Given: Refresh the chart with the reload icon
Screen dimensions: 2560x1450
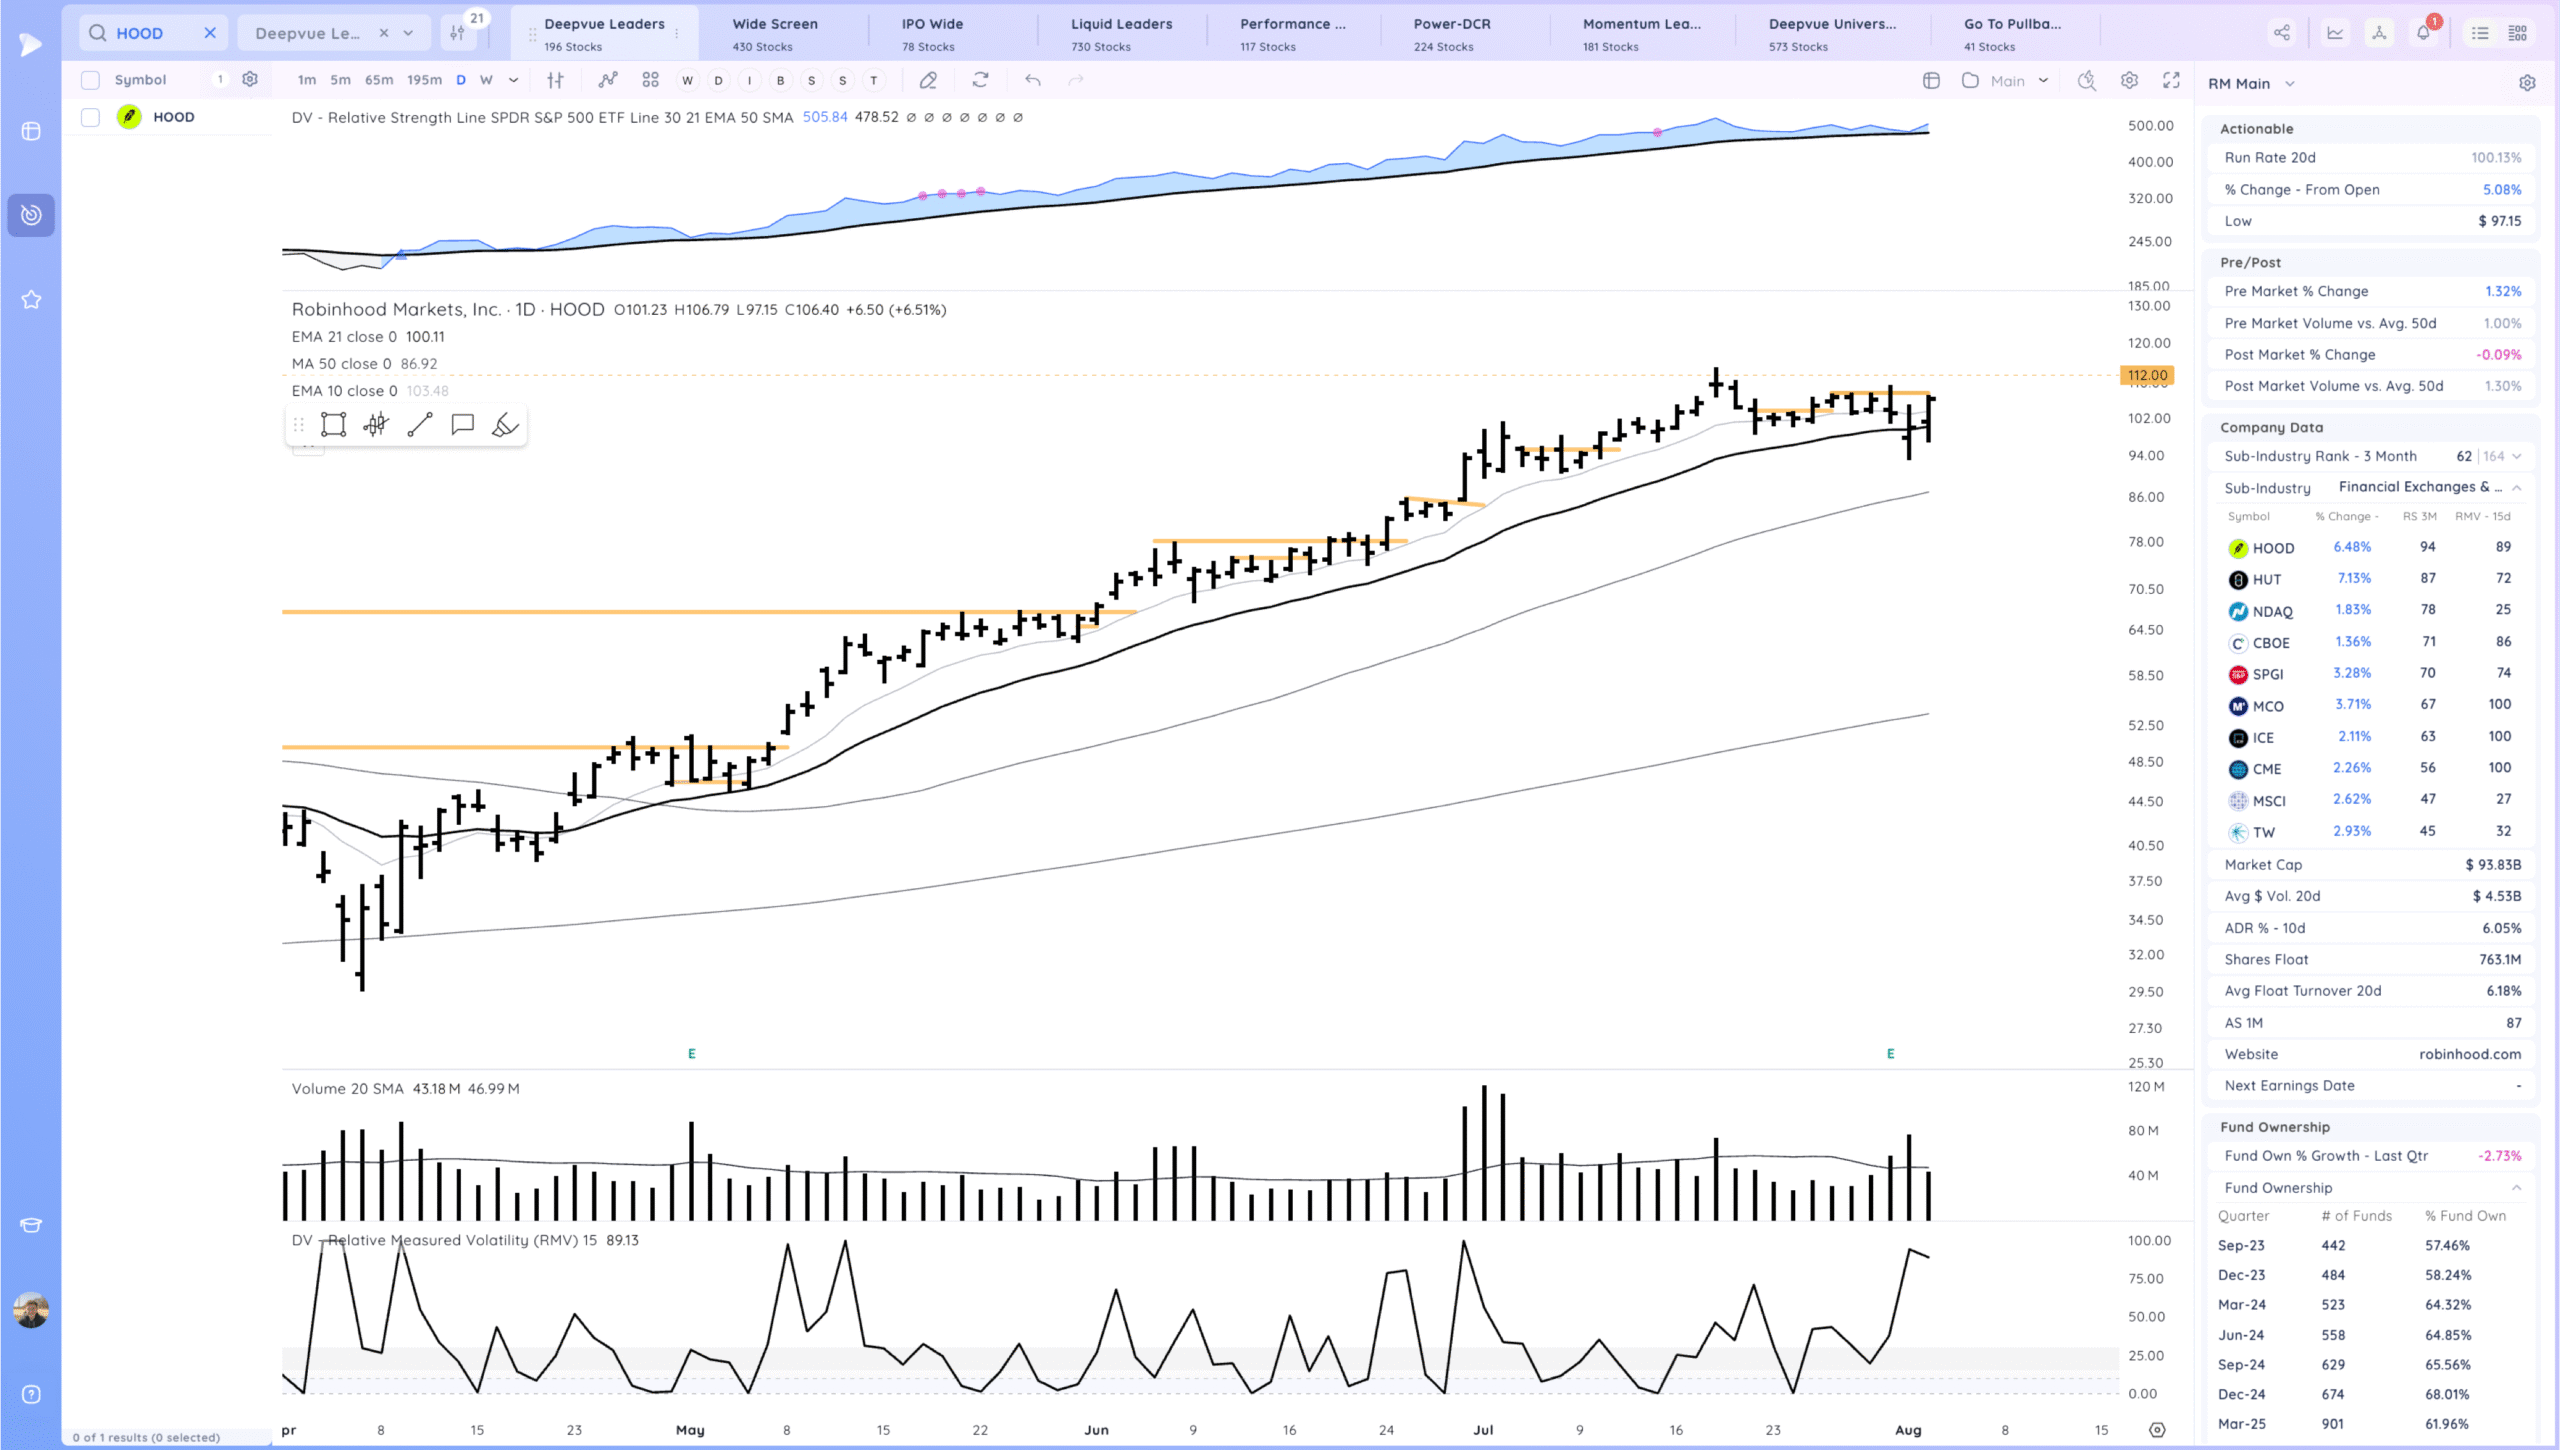Looking at the screenshot, I should point(980,80).
